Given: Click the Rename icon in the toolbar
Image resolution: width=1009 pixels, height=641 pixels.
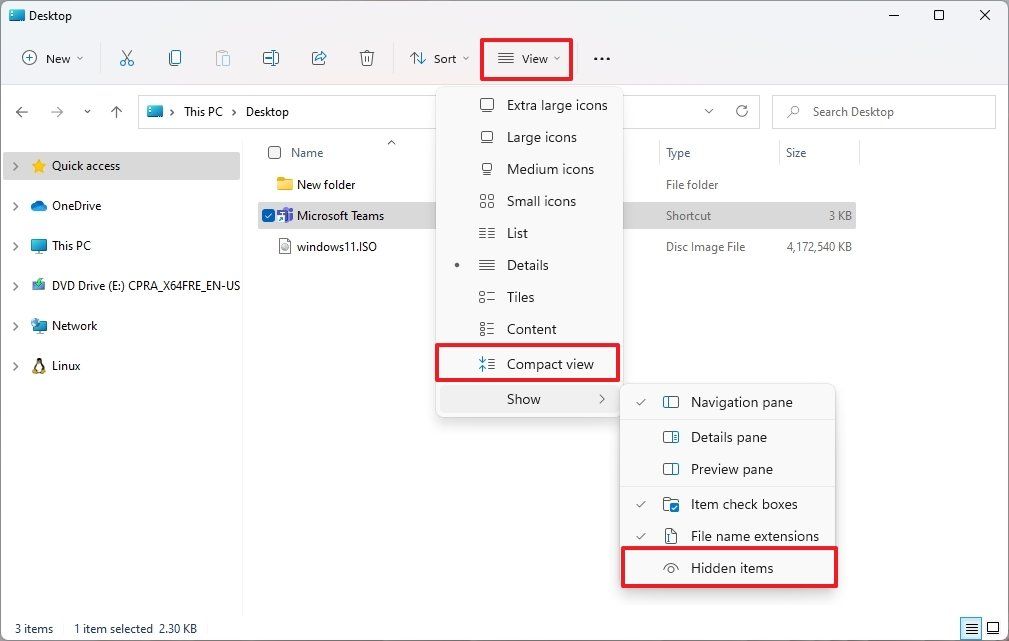Looking at the screenshot, I should pyautogui.click(x=270, y=58).
